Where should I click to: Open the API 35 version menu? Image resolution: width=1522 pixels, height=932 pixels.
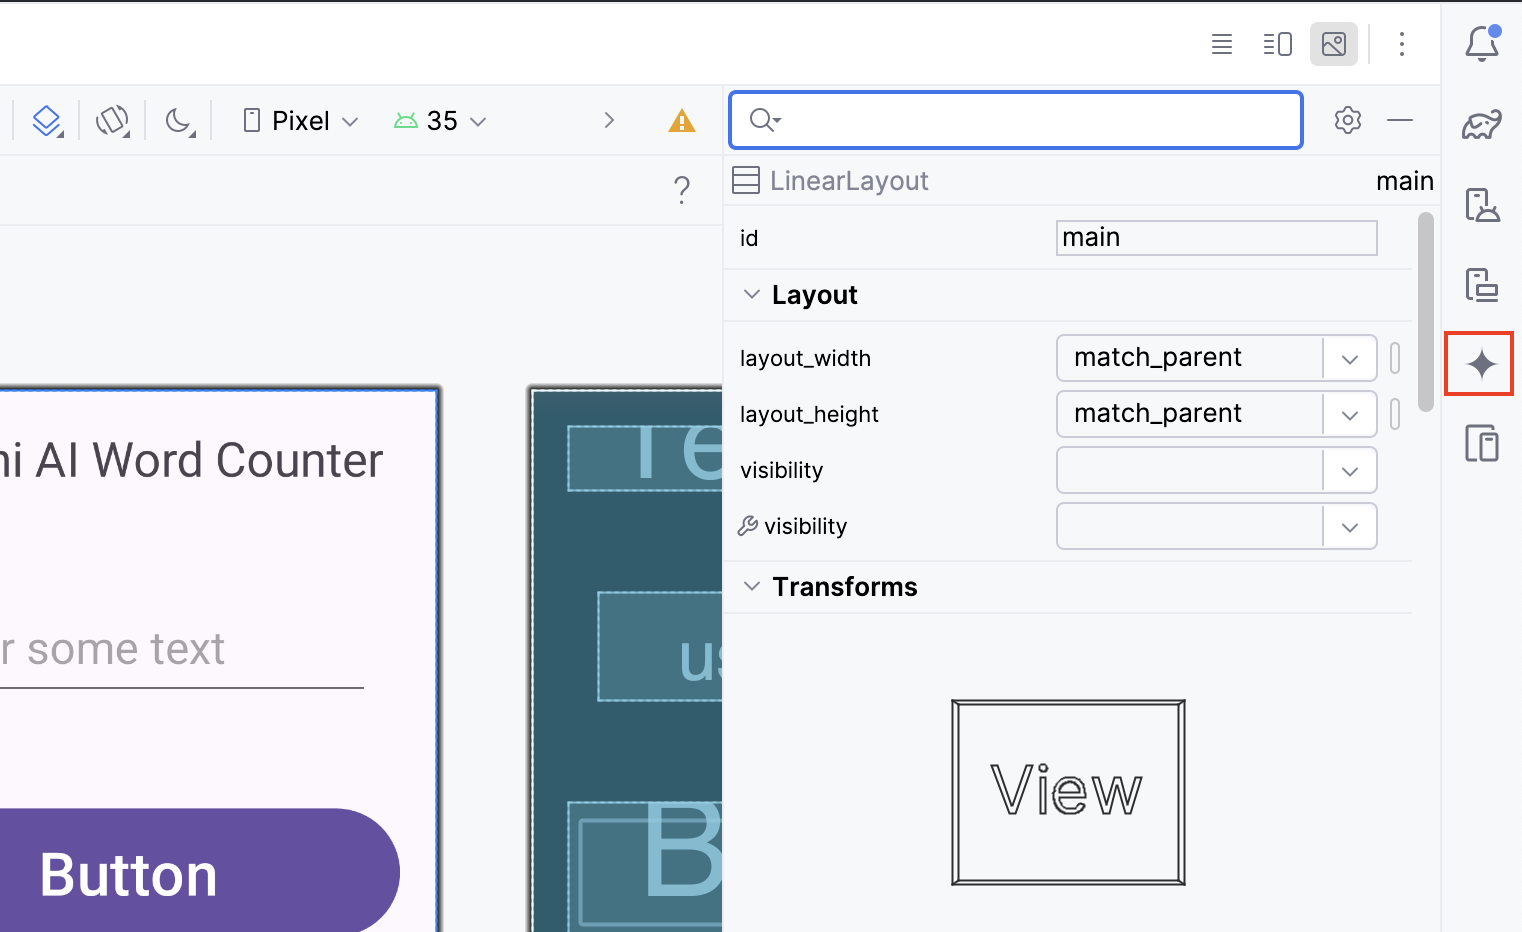(441, 121)
